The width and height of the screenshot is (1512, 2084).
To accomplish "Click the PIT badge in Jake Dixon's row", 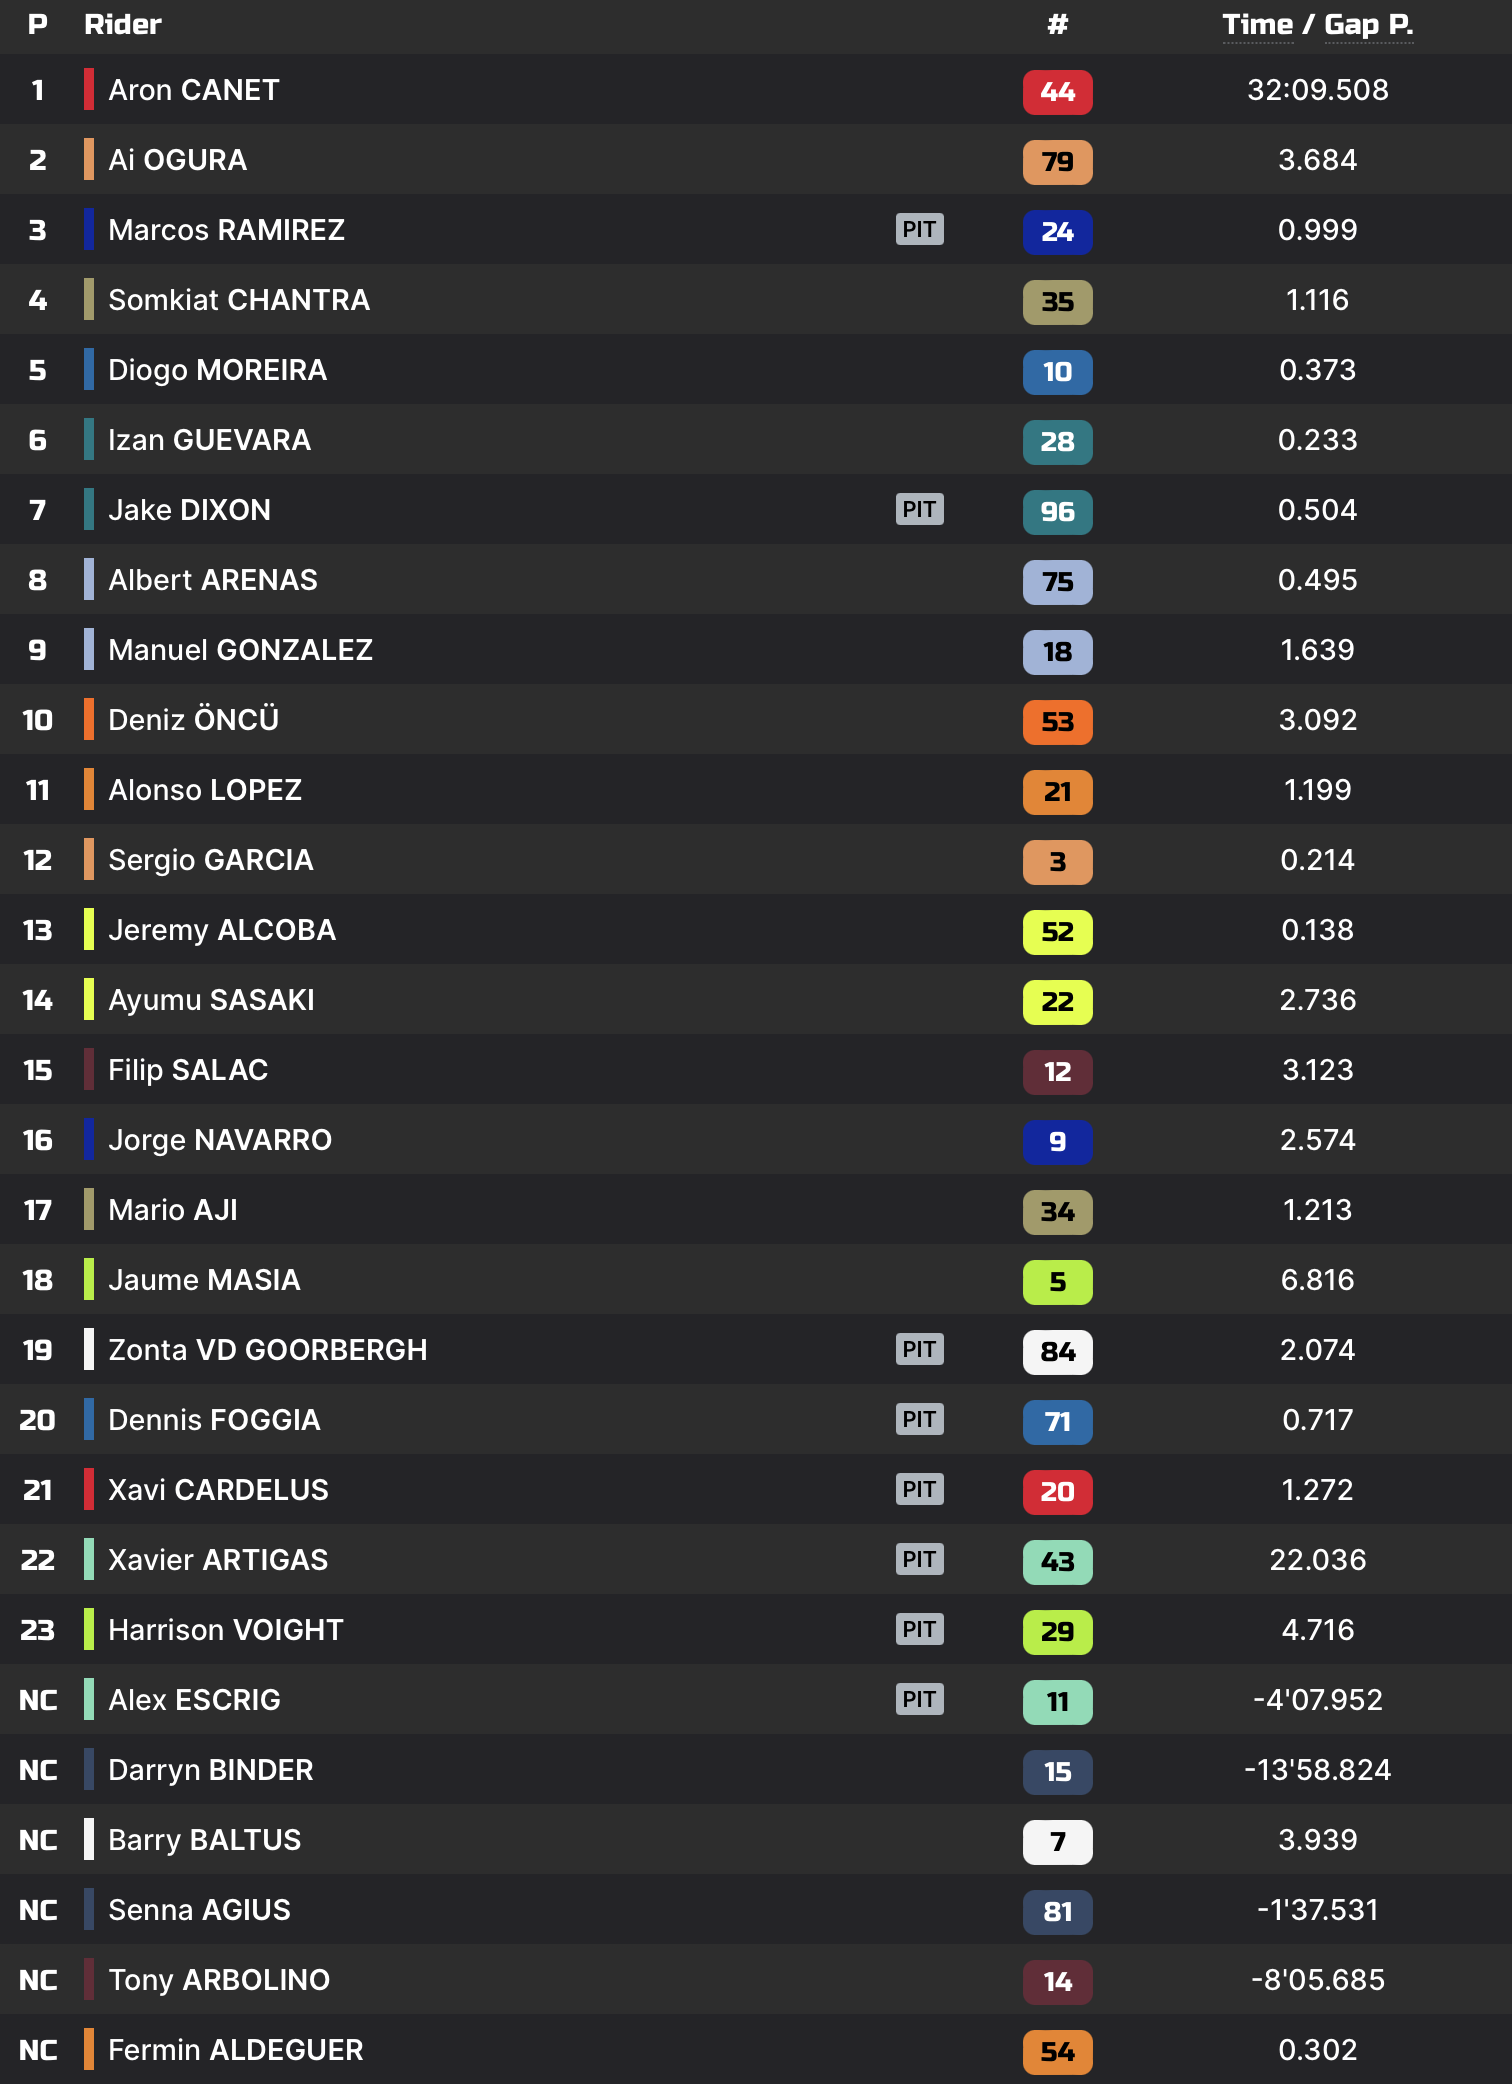I will coord(919,509).
